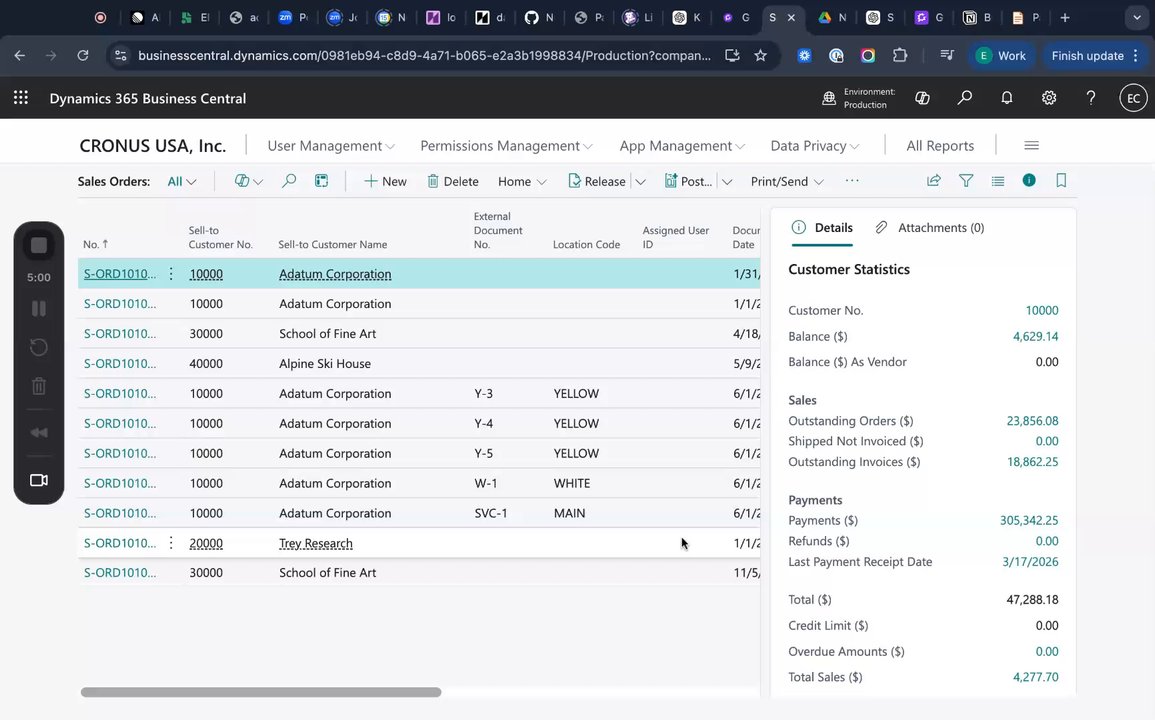This screenshot has height=720, width=1155.
Task: Open the filter pane funnel icon
Action: 966,181
